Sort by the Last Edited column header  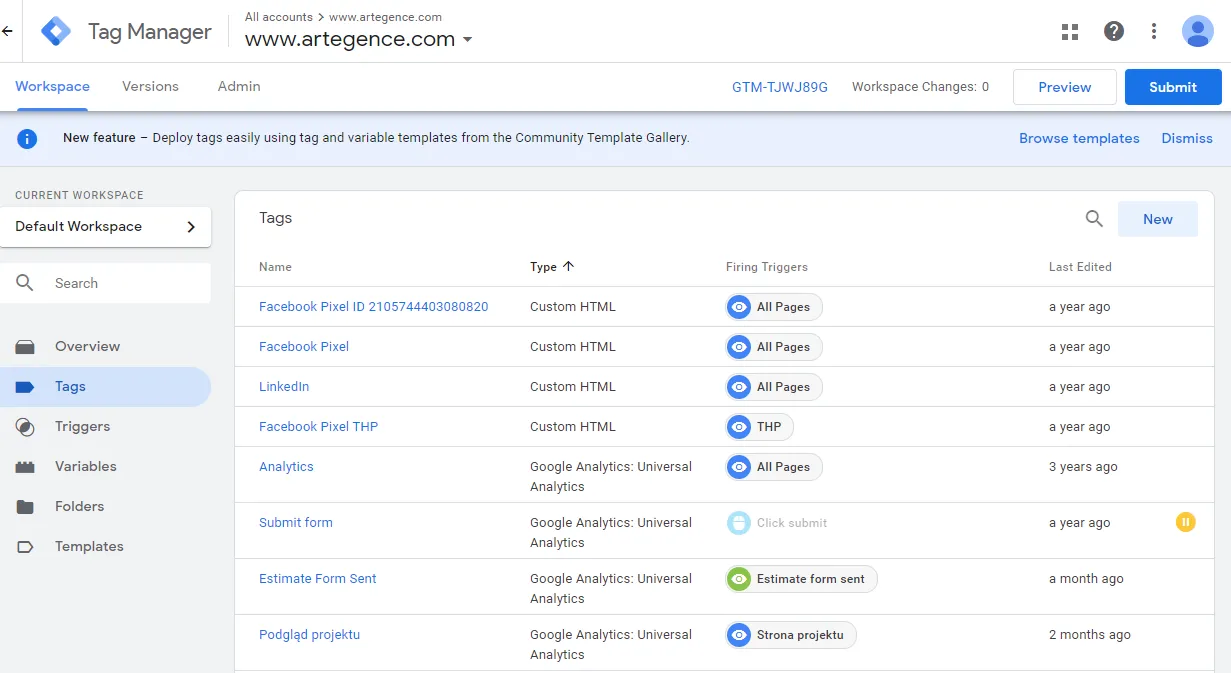pyautogui.click(x=1080, y=267)
